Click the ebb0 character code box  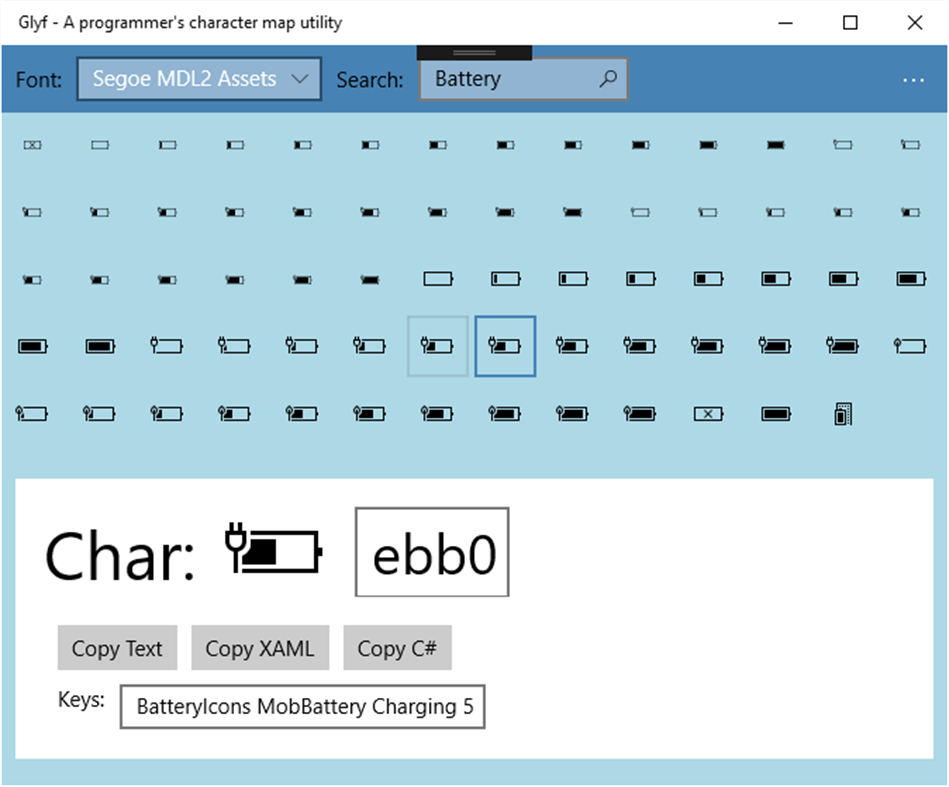click(432, 552)
